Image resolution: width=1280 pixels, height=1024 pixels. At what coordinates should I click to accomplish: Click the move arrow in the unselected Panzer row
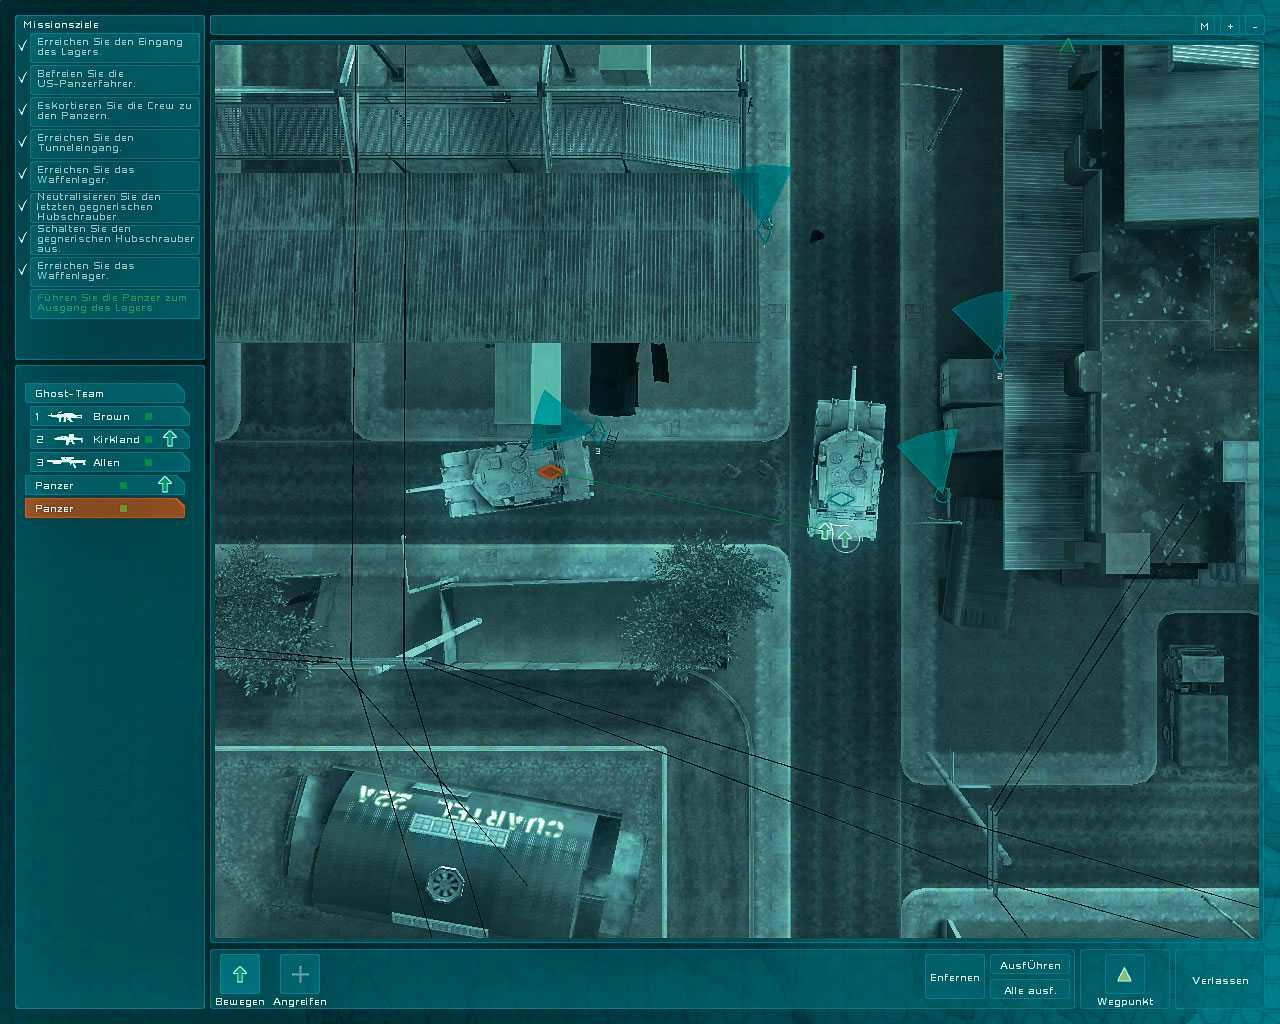165,485
